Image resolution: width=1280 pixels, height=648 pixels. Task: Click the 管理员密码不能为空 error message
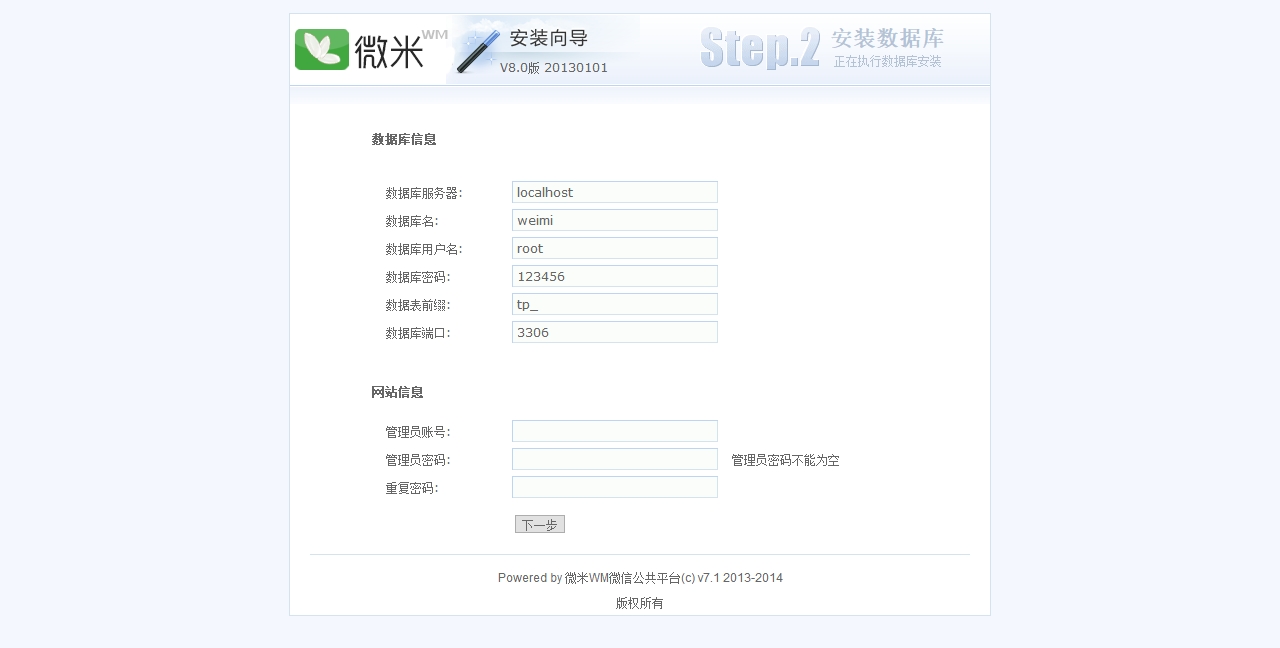[x=785, y=460]
